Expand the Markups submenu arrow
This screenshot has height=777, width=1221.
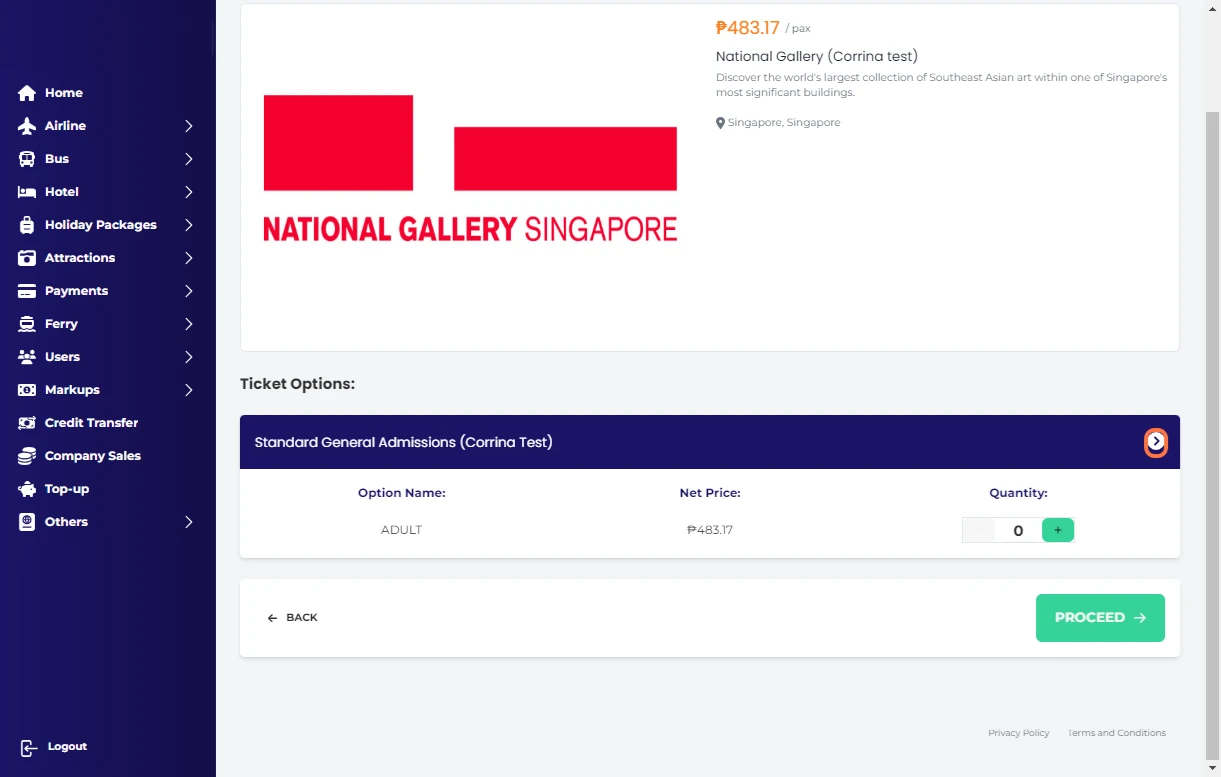point(188,390)
